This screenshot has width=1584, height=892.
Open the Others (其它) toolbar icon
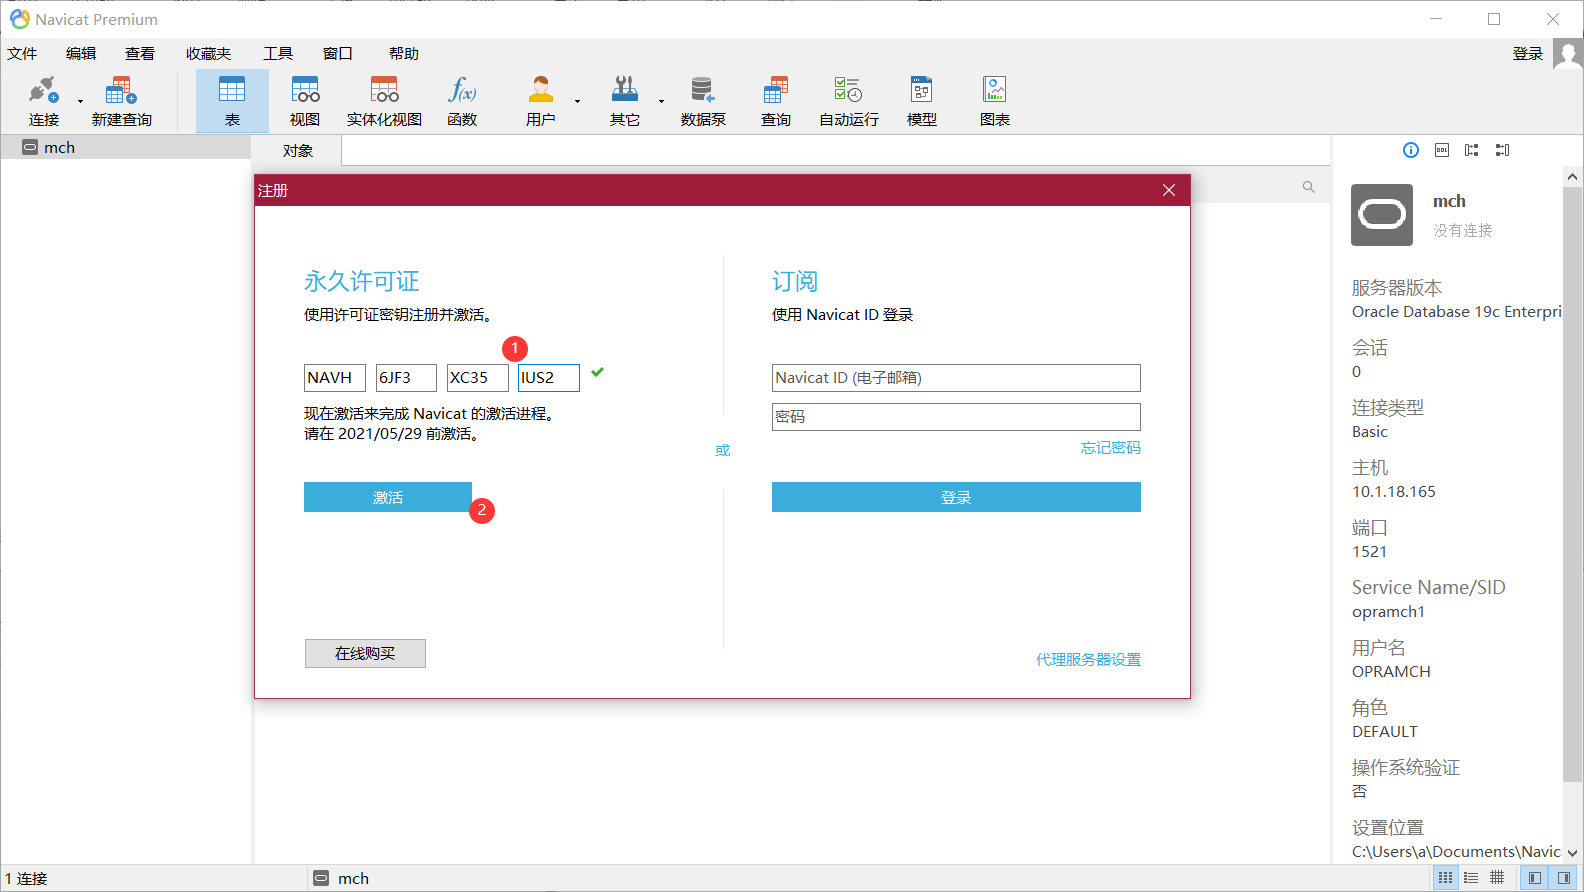(625, 101)
